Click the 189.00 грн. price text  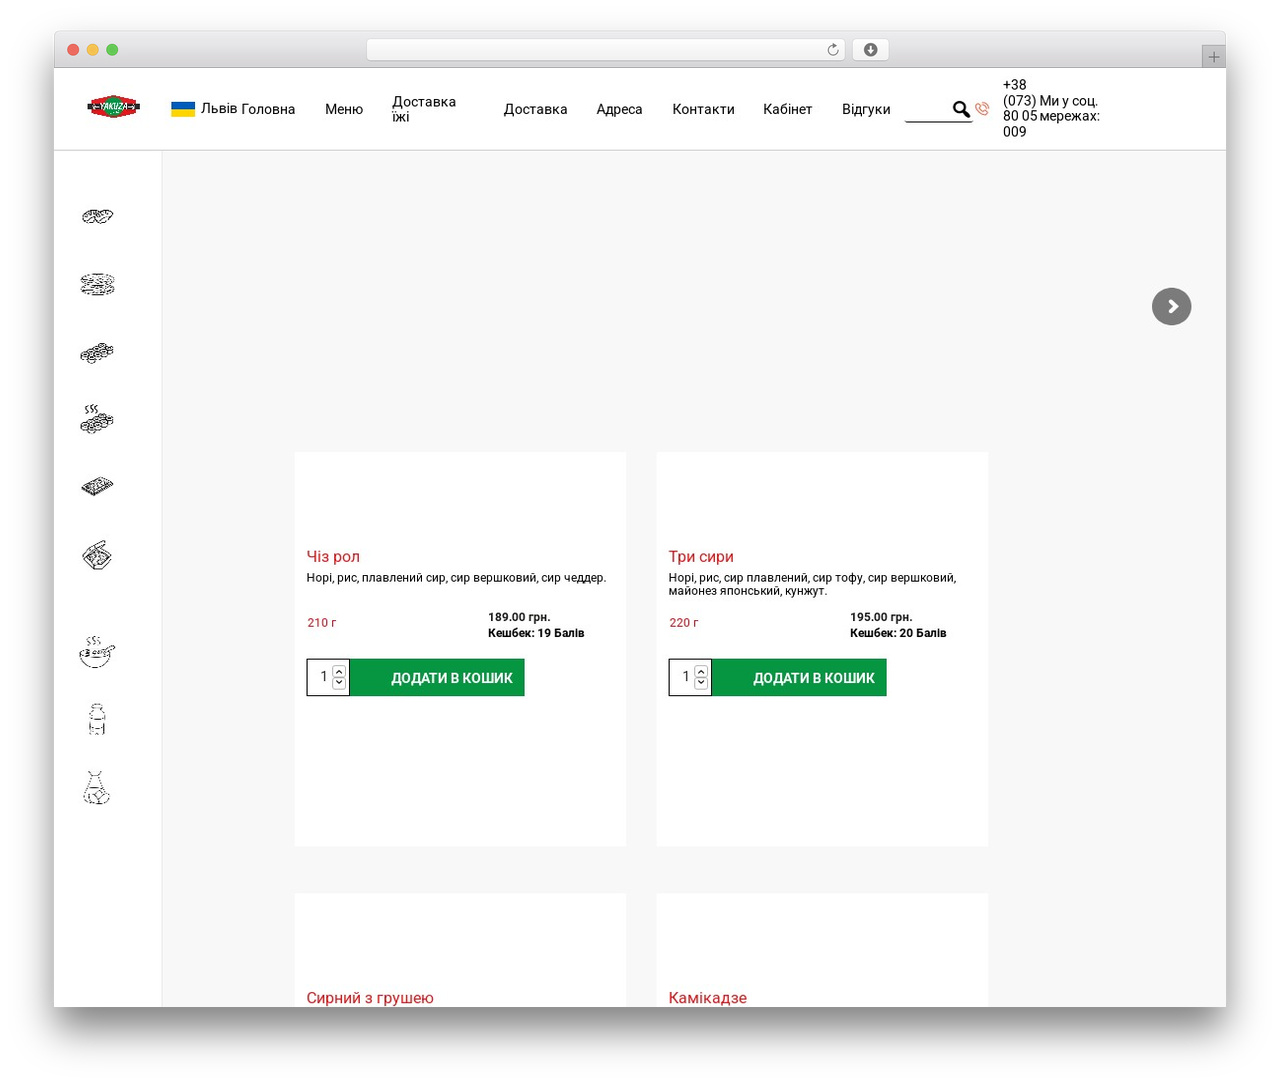519,617
